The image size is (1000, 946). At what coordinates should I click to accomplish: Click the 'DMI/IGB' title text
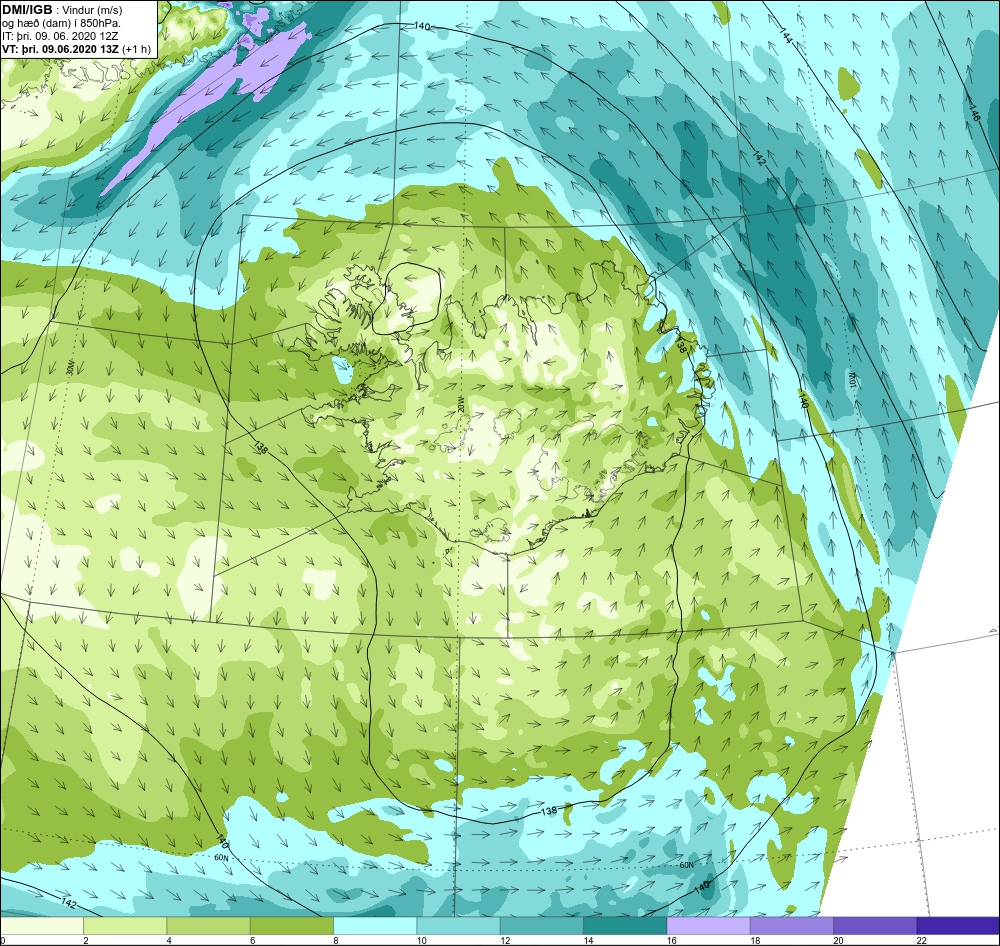pyautogui.click(x=27, y=10)
